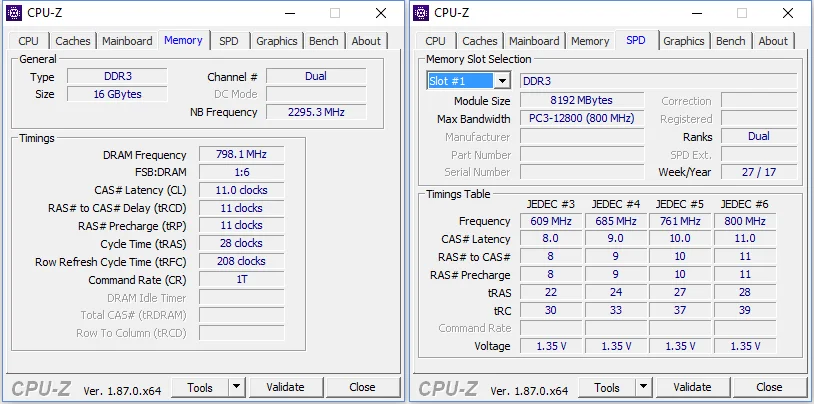Open the Bench tab in right window
Viewport: 814px width, 404px height.
(x=731, y=41)
